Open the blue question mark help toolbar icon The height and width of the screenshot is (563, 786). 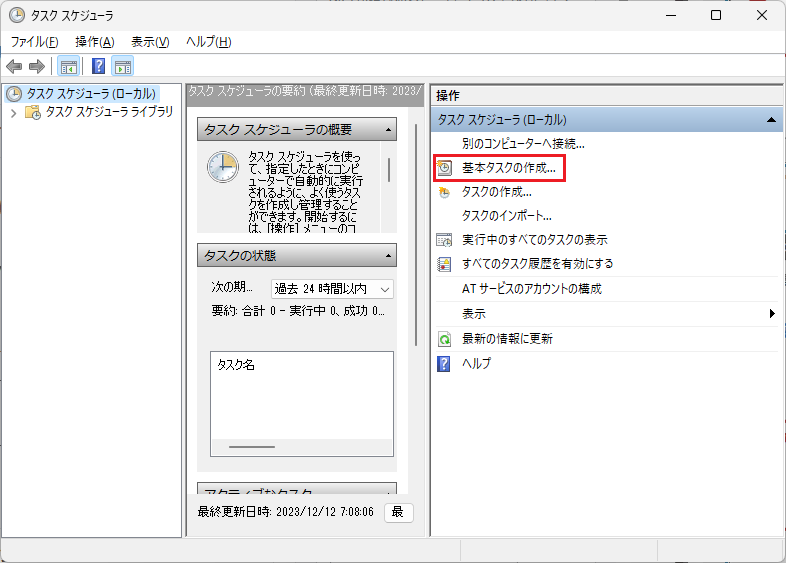click(x=98, y=66)
